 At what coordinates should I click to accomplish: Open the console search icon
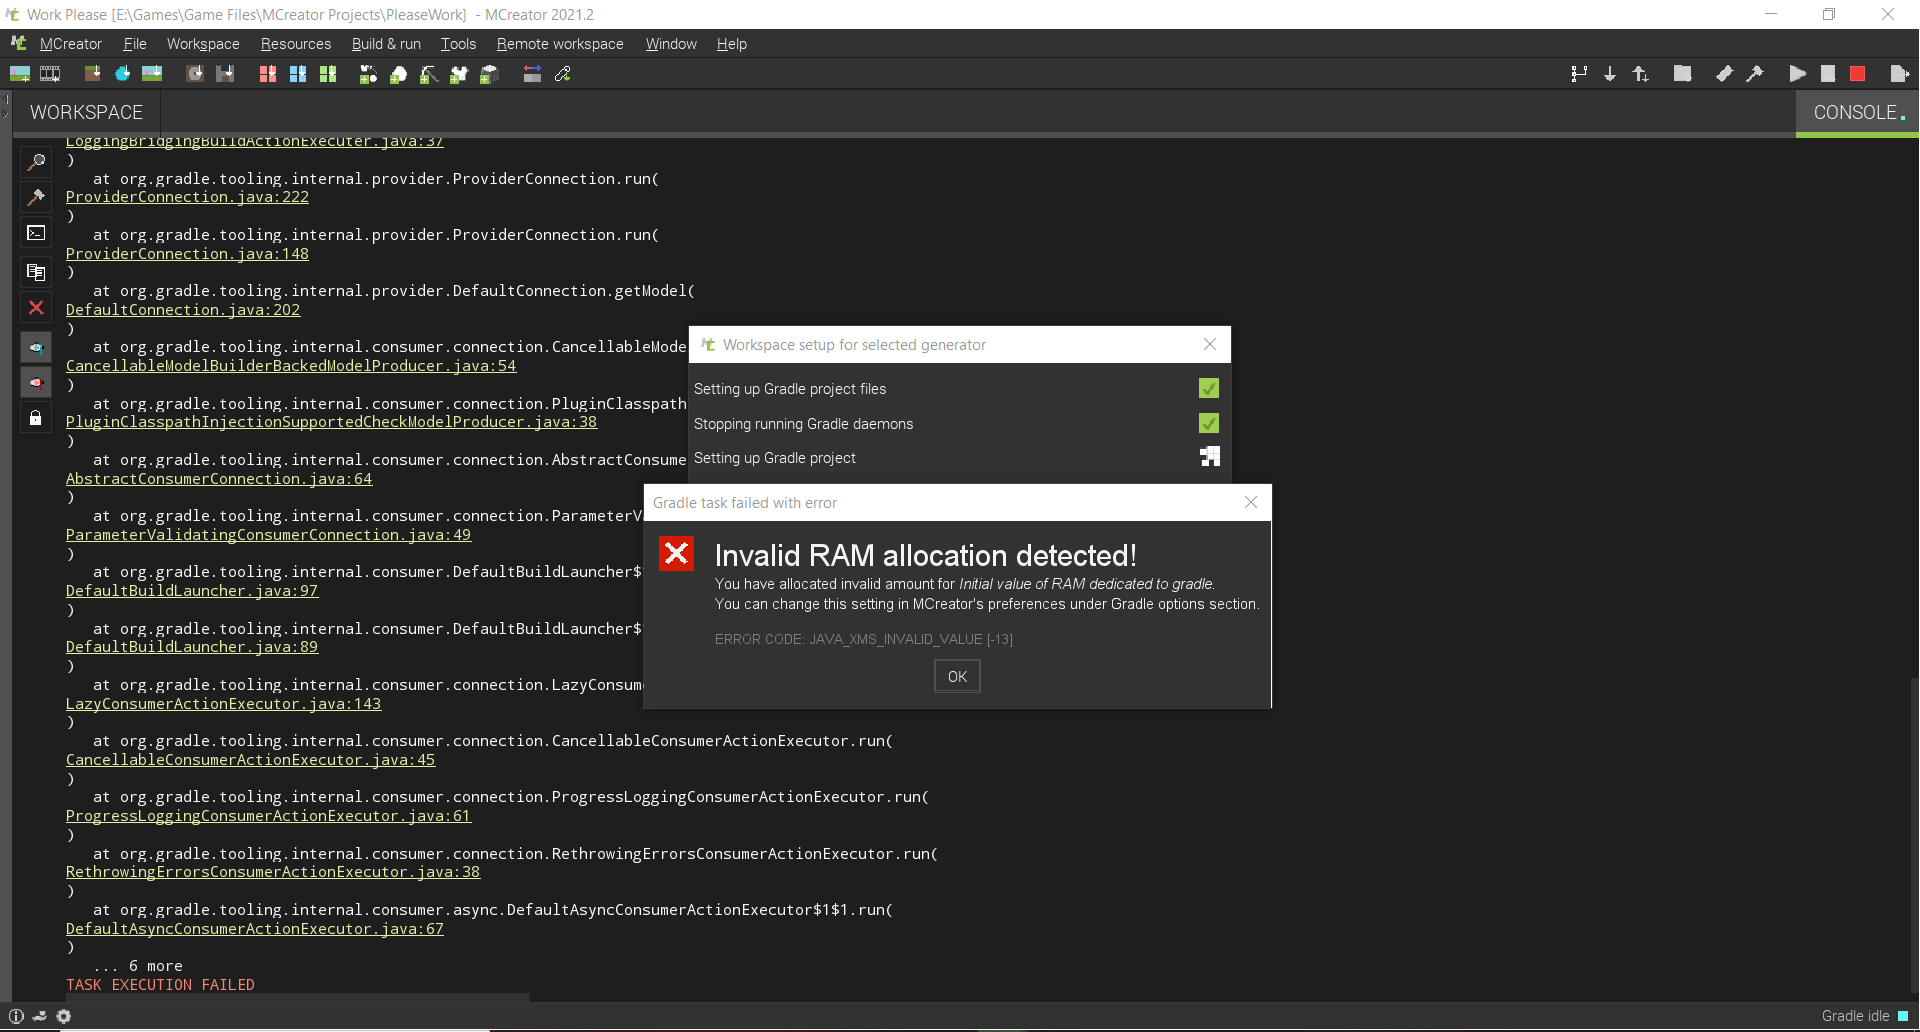pyautogui.click(x=36, y=162)
